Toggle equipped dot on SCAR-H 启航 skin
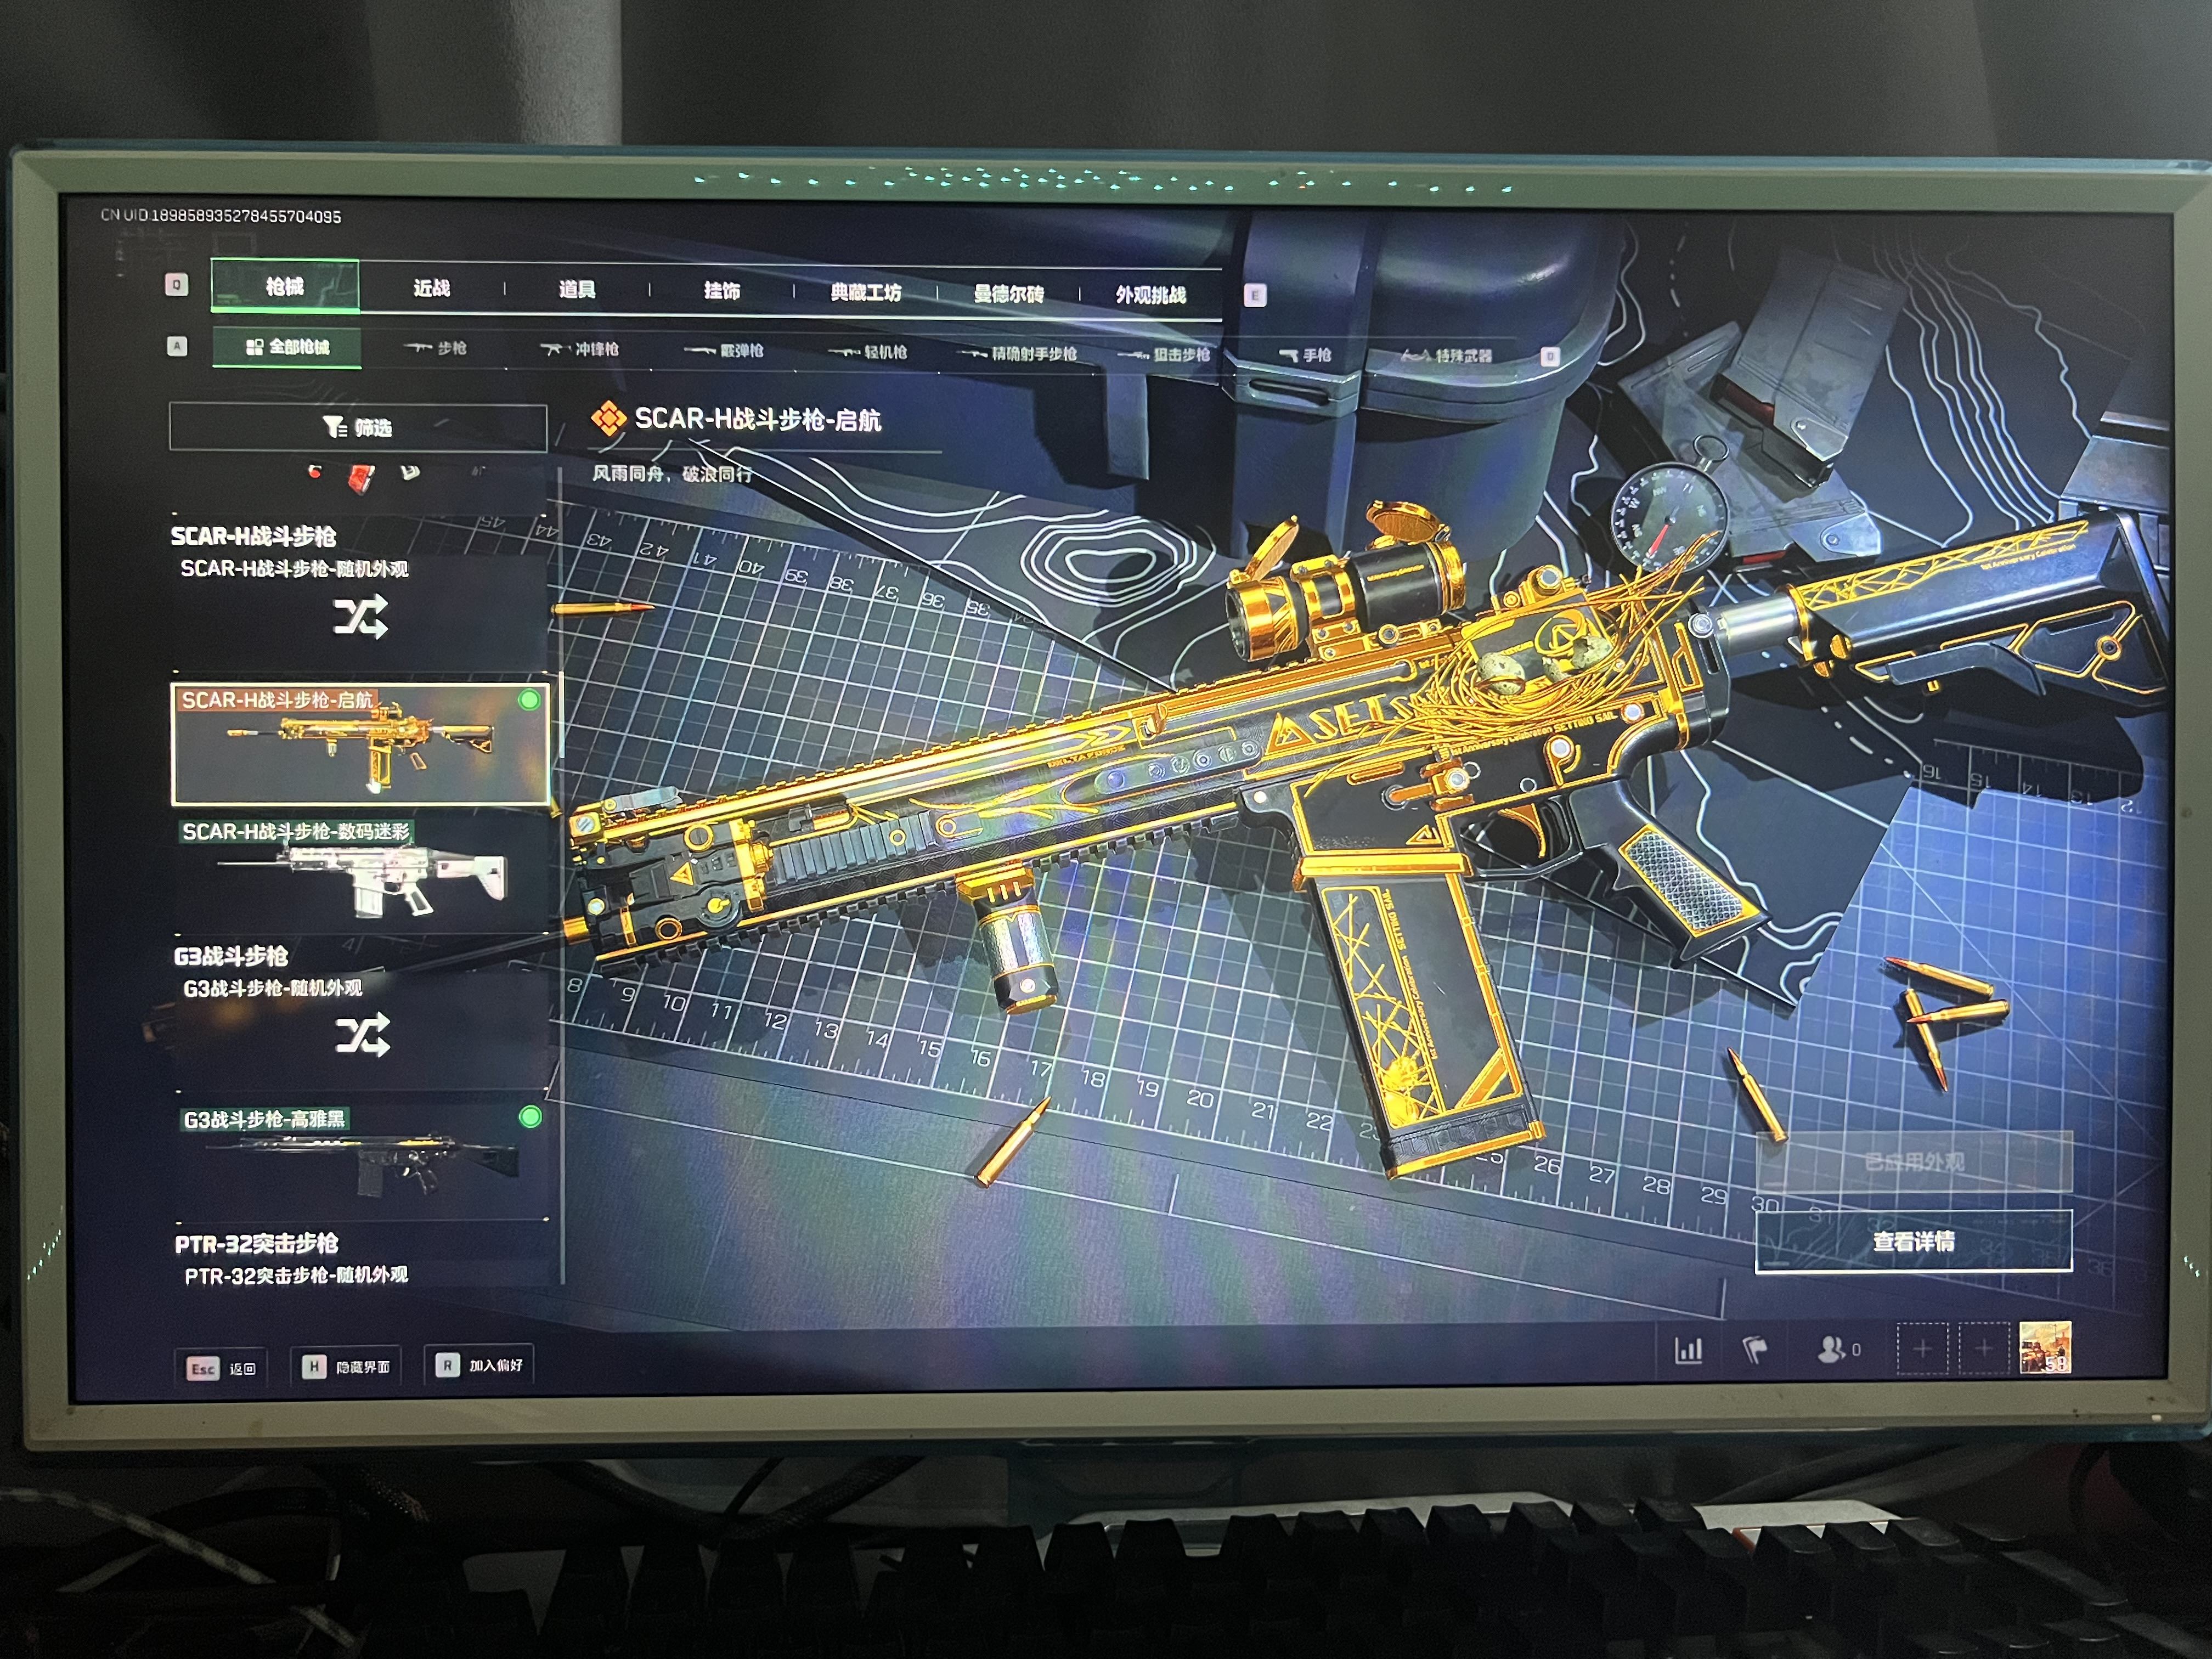The width and height of the screenshot is (2212, 1659). 529,700
